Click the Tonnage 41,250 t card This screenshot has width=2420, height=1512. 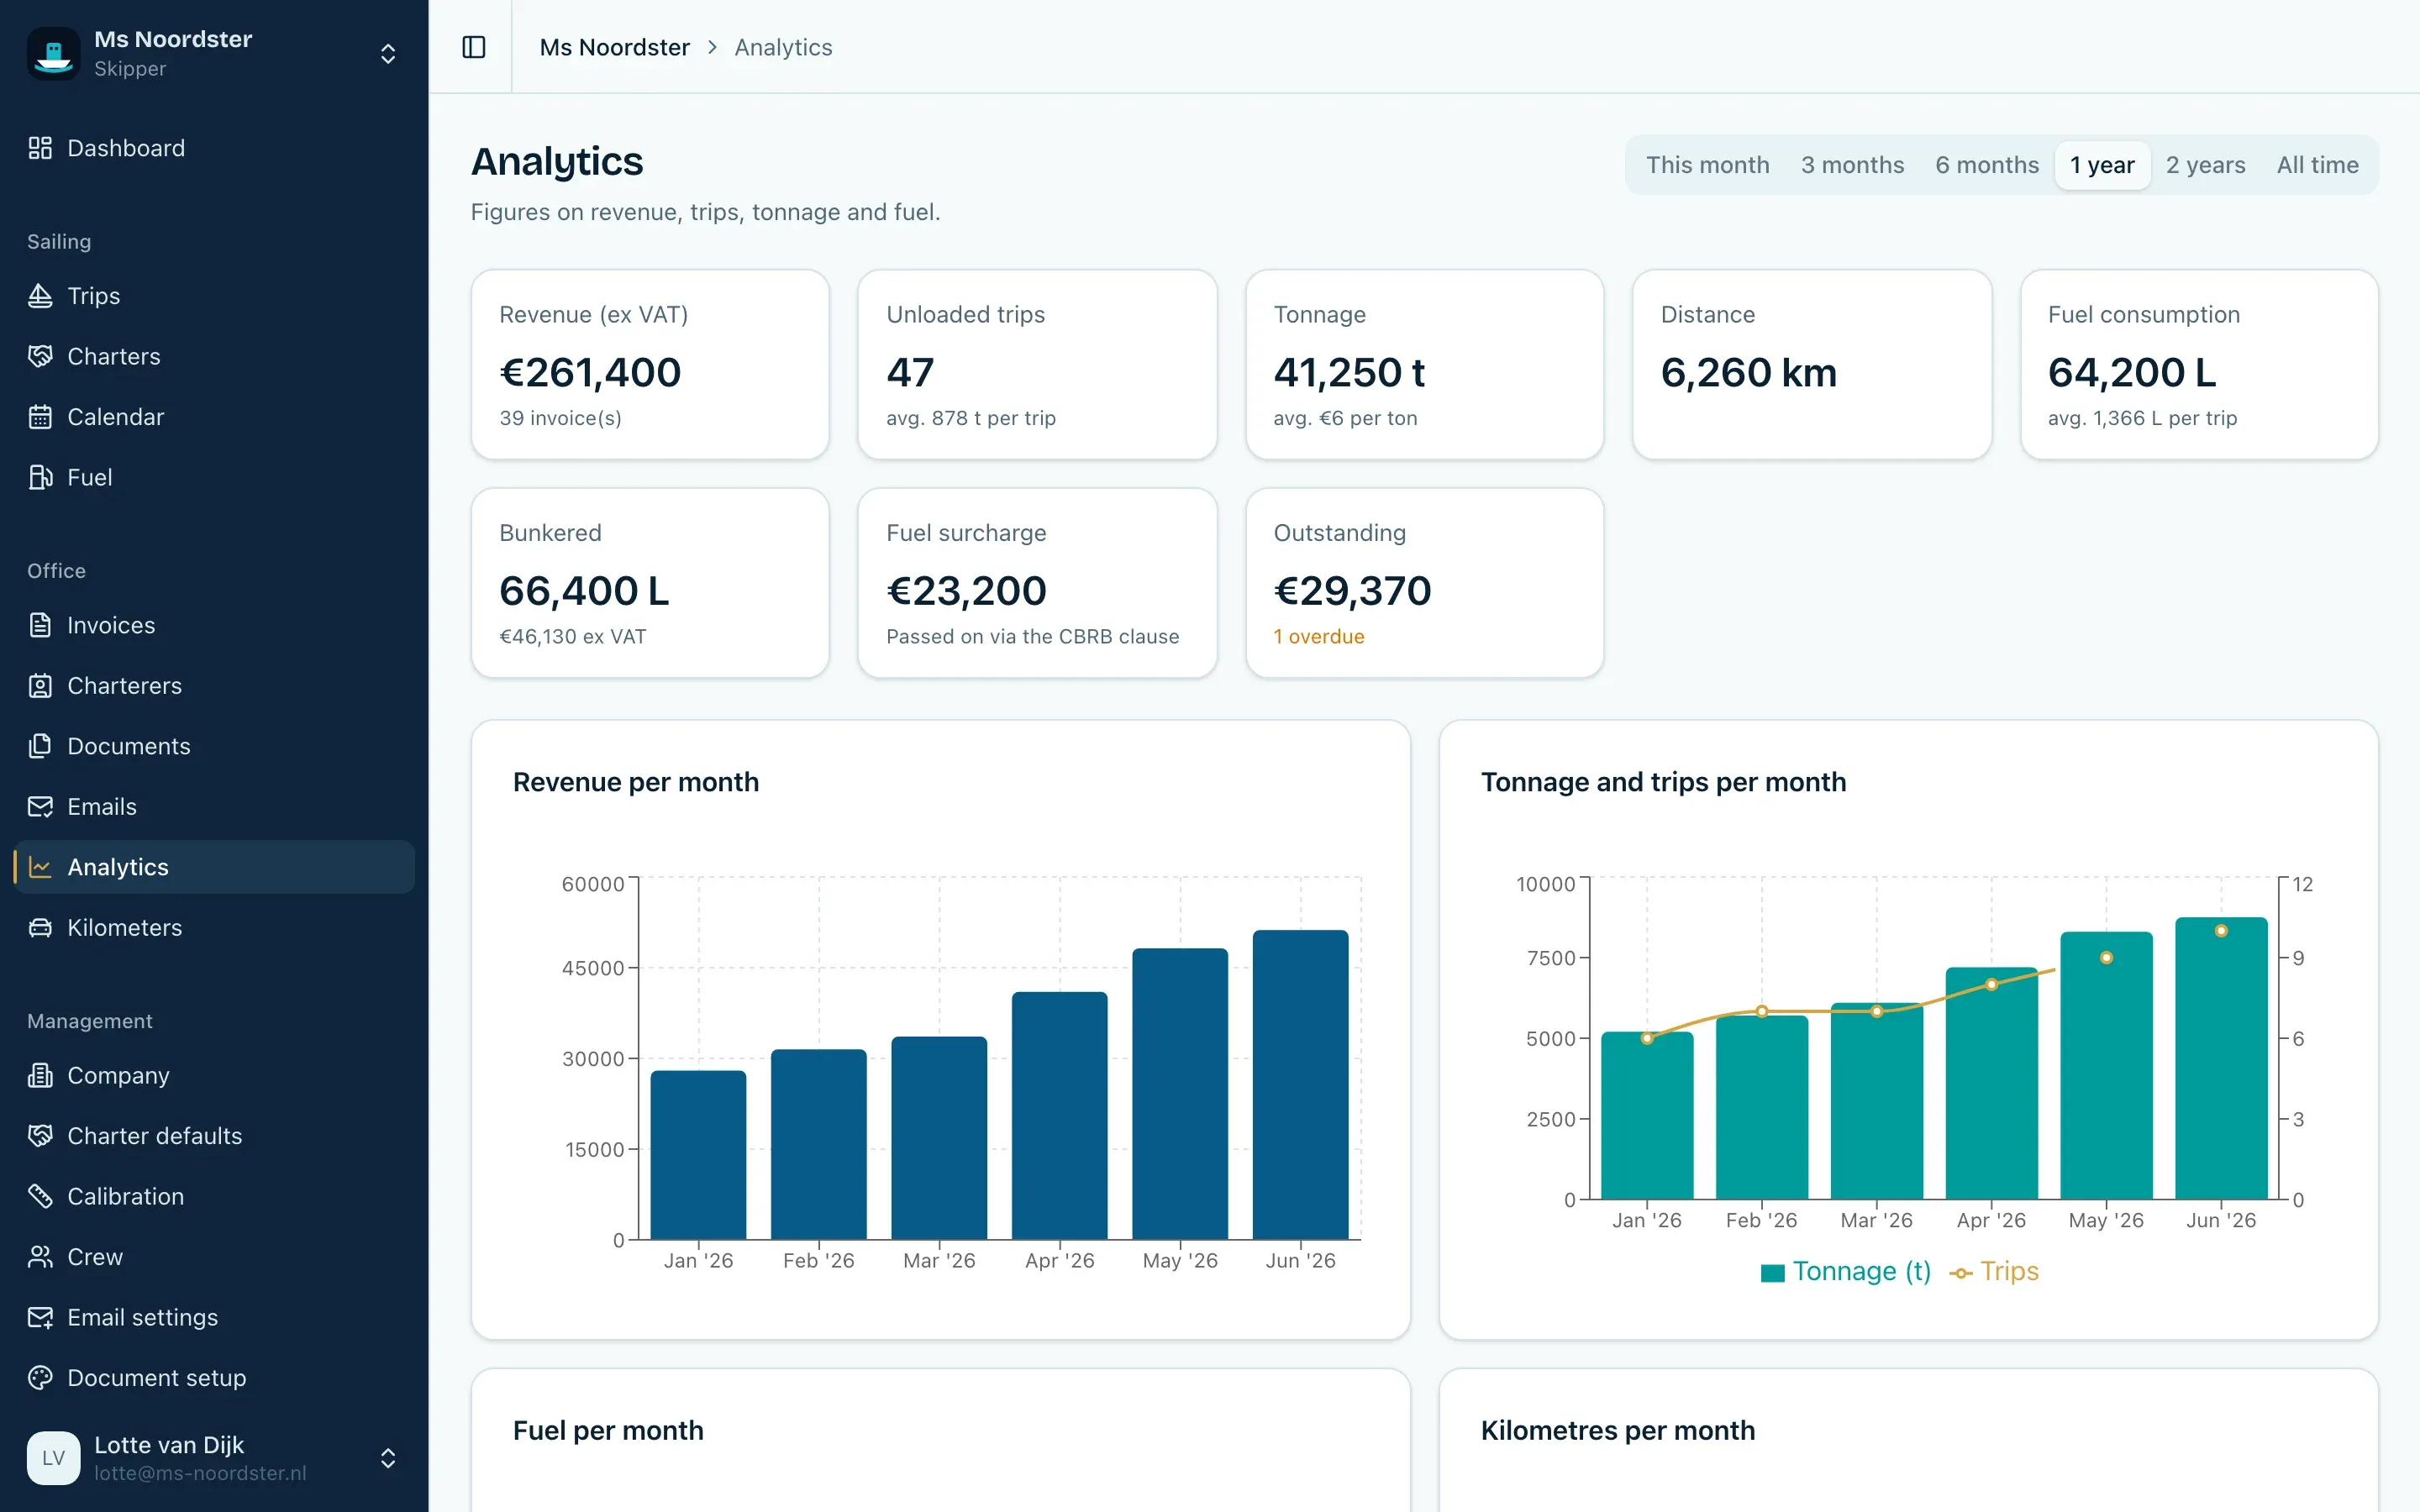(x=1424, y=365)
